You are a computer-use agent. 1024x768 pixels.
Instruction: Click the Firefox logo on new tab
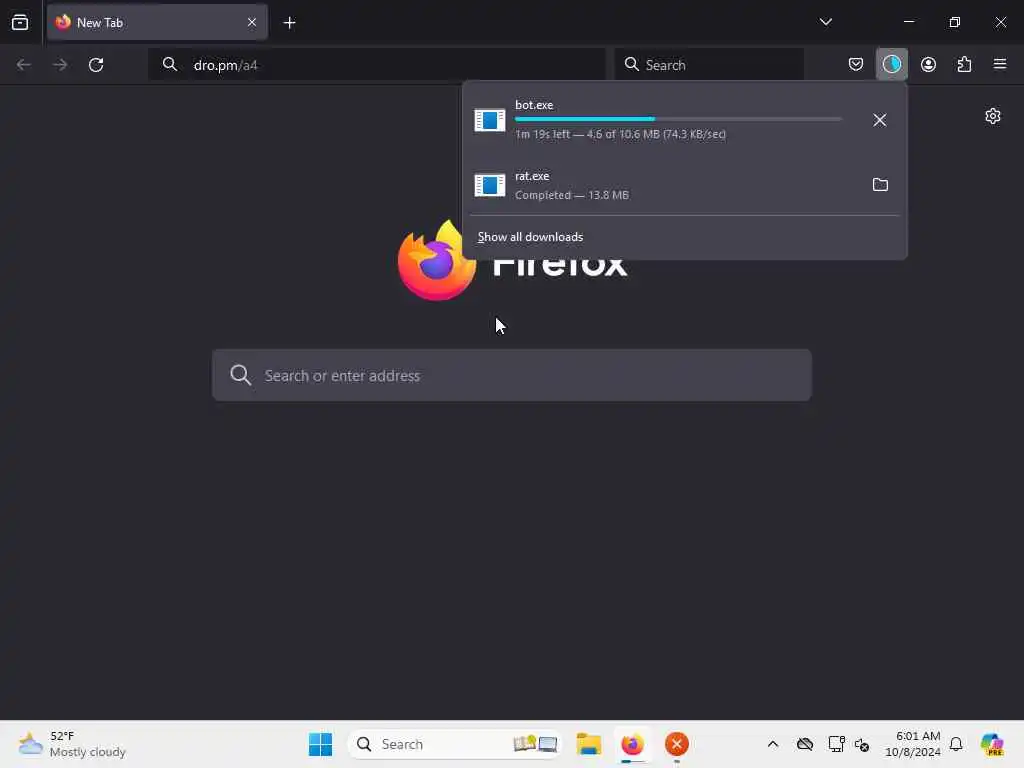(x=437, y=261)
